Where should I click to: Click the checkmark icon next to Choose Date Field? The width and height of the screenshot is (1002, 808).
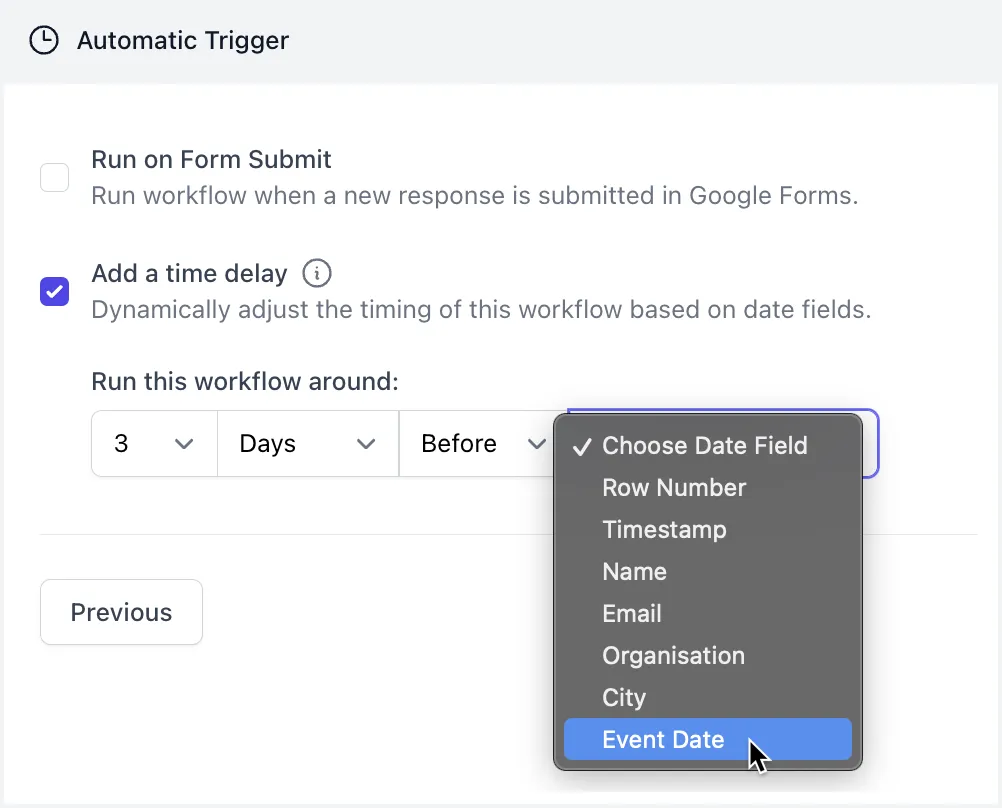tap(581, 446)
